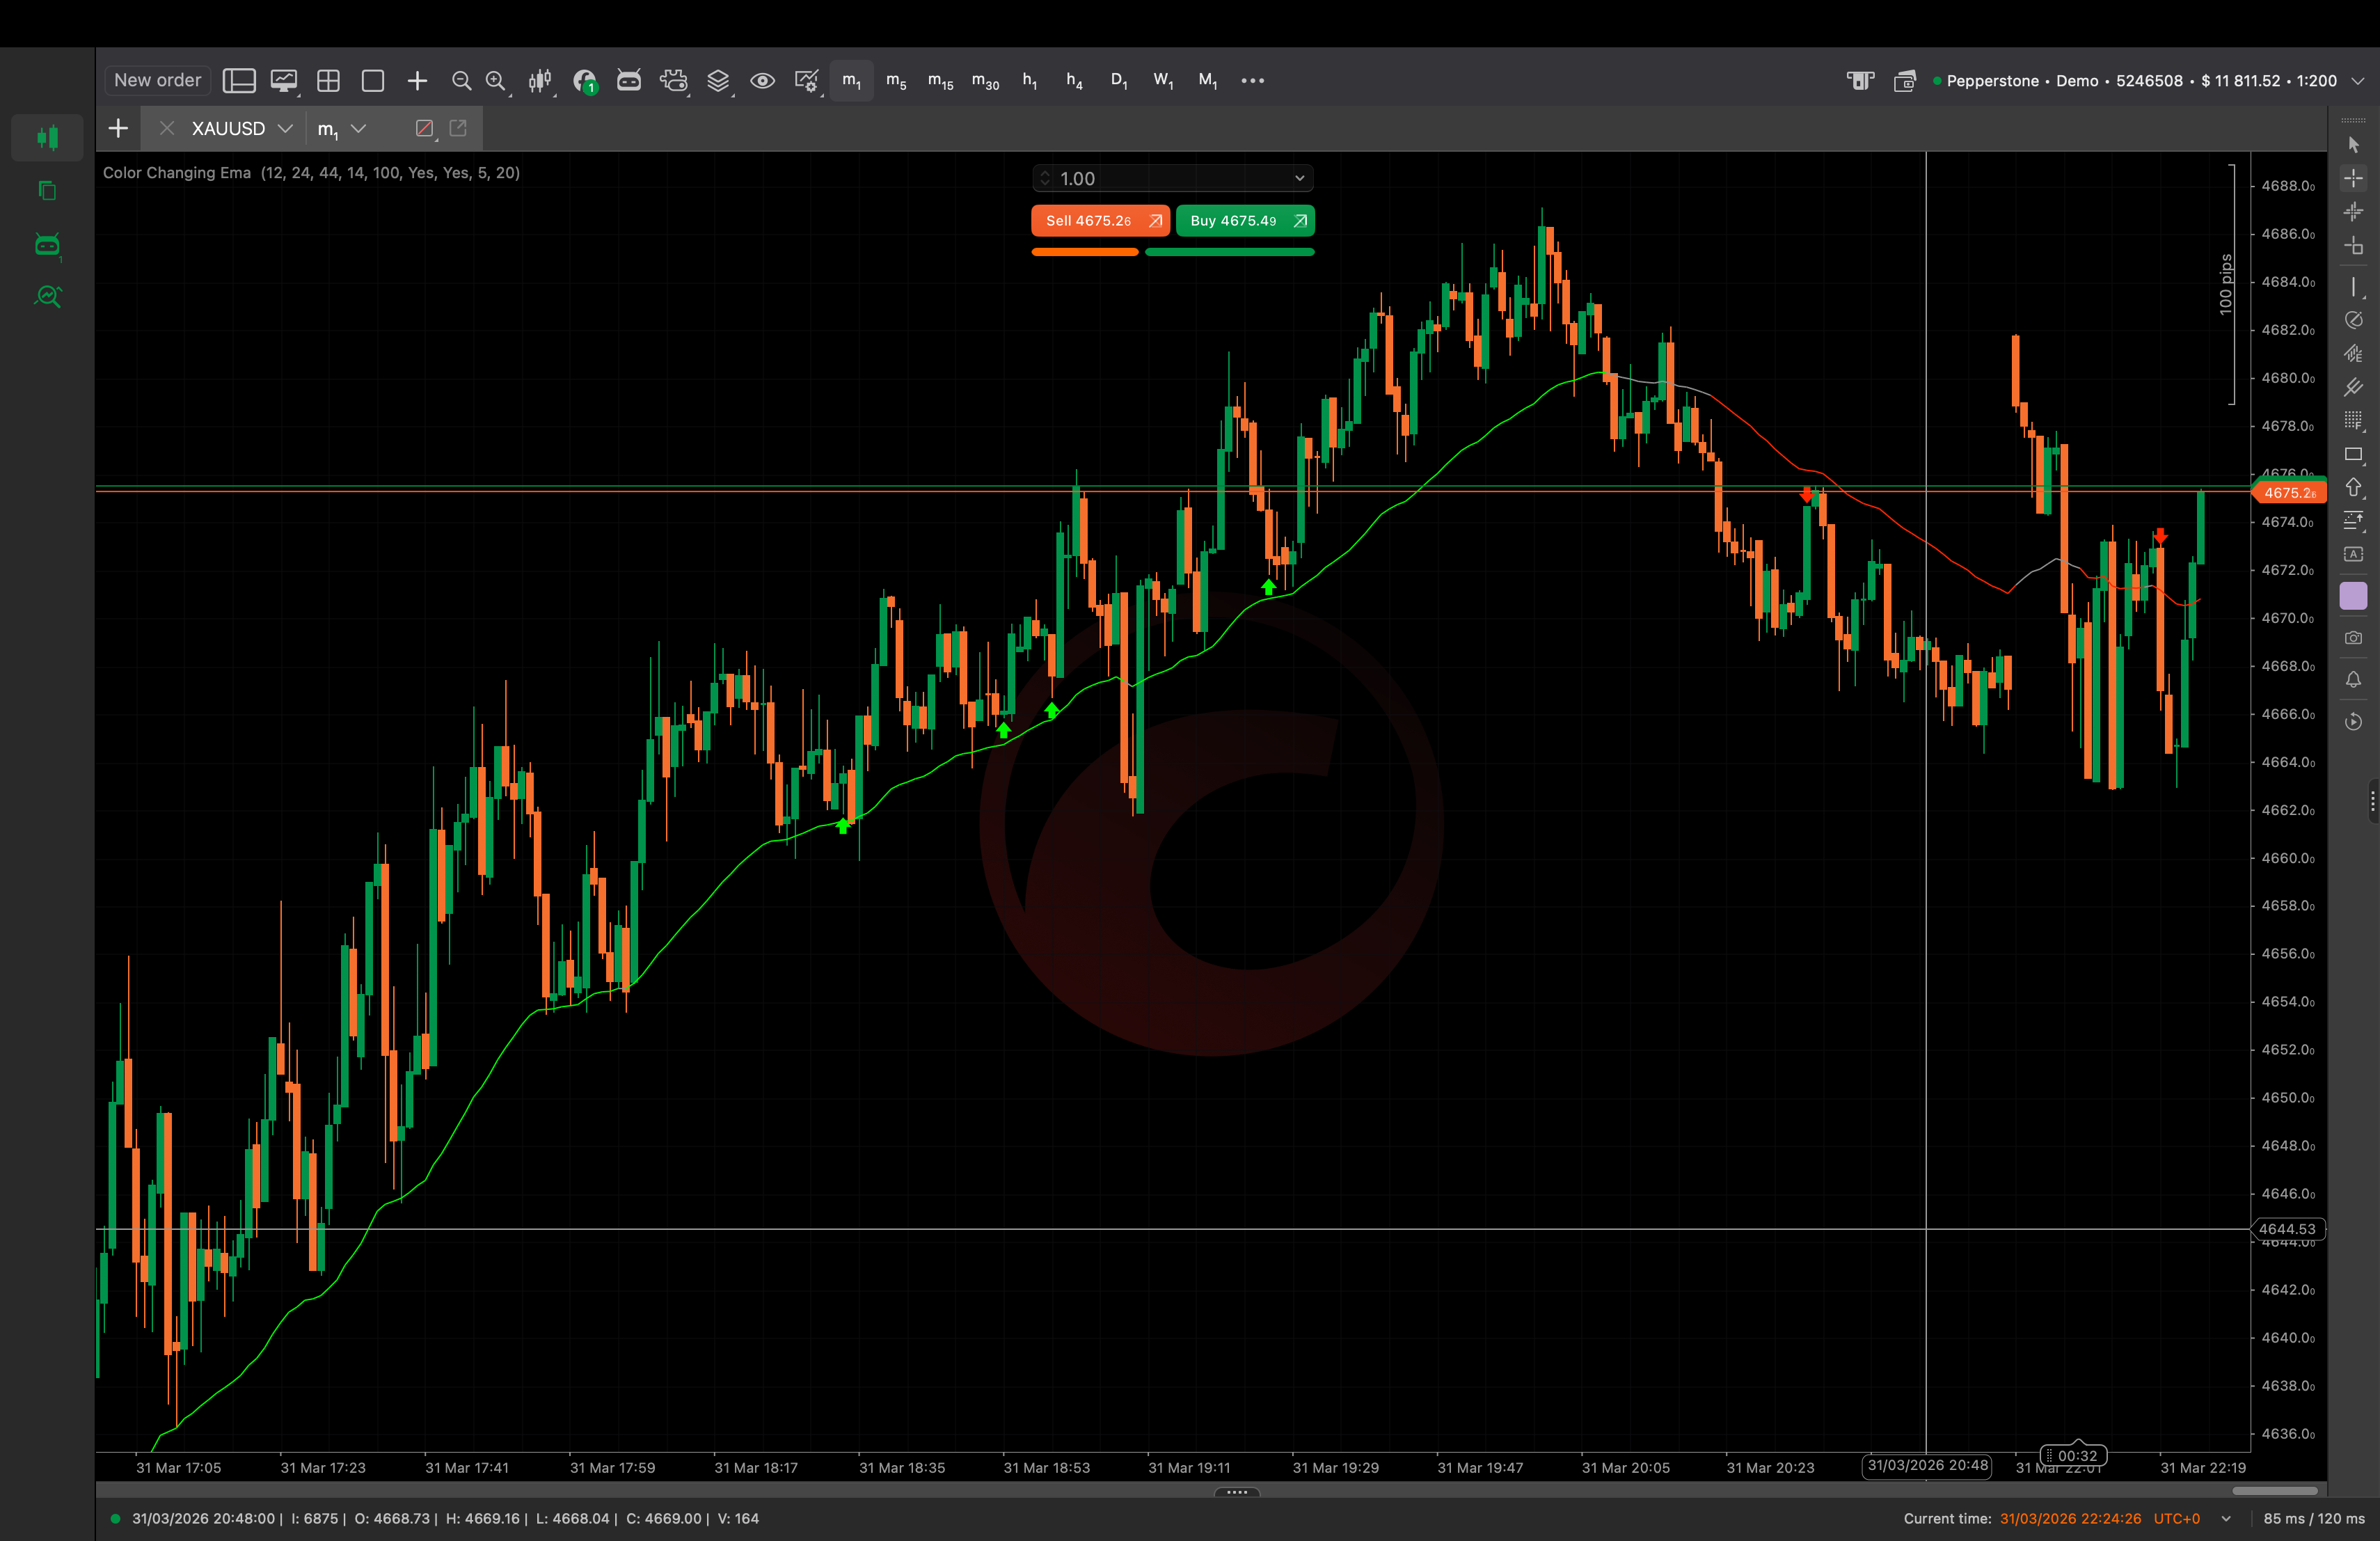Open the purple drawing color swatch

(2353, 596)
